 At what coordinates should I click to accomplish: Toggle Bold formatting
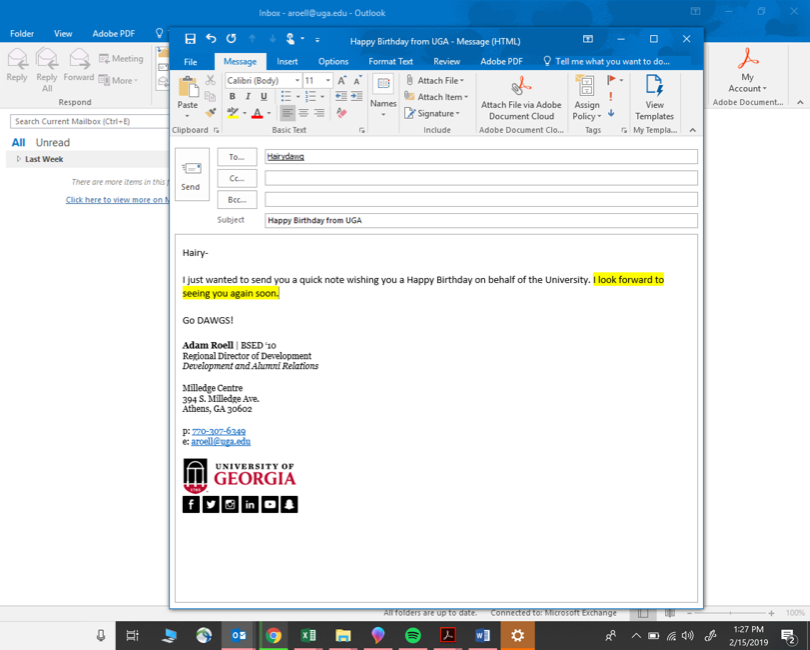pyautogui.click(x=232, y=96)
